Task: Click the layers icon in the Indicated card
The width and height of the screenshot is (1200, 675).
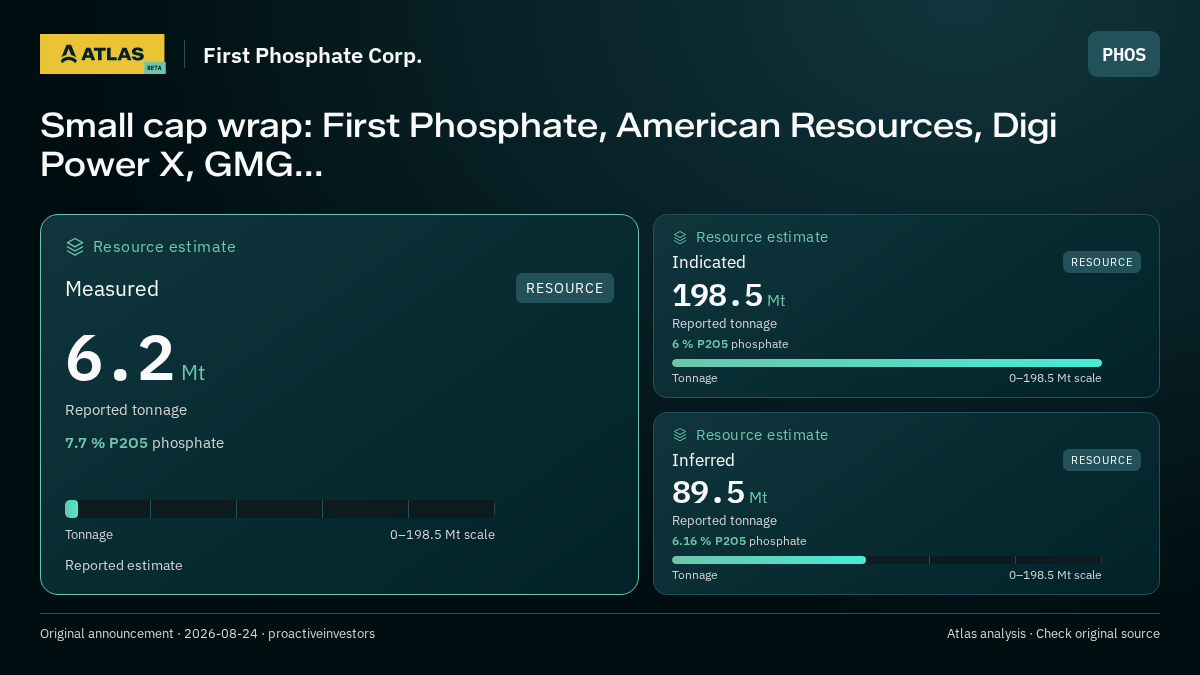Action: pyautogui.click(x=680, y=237)
